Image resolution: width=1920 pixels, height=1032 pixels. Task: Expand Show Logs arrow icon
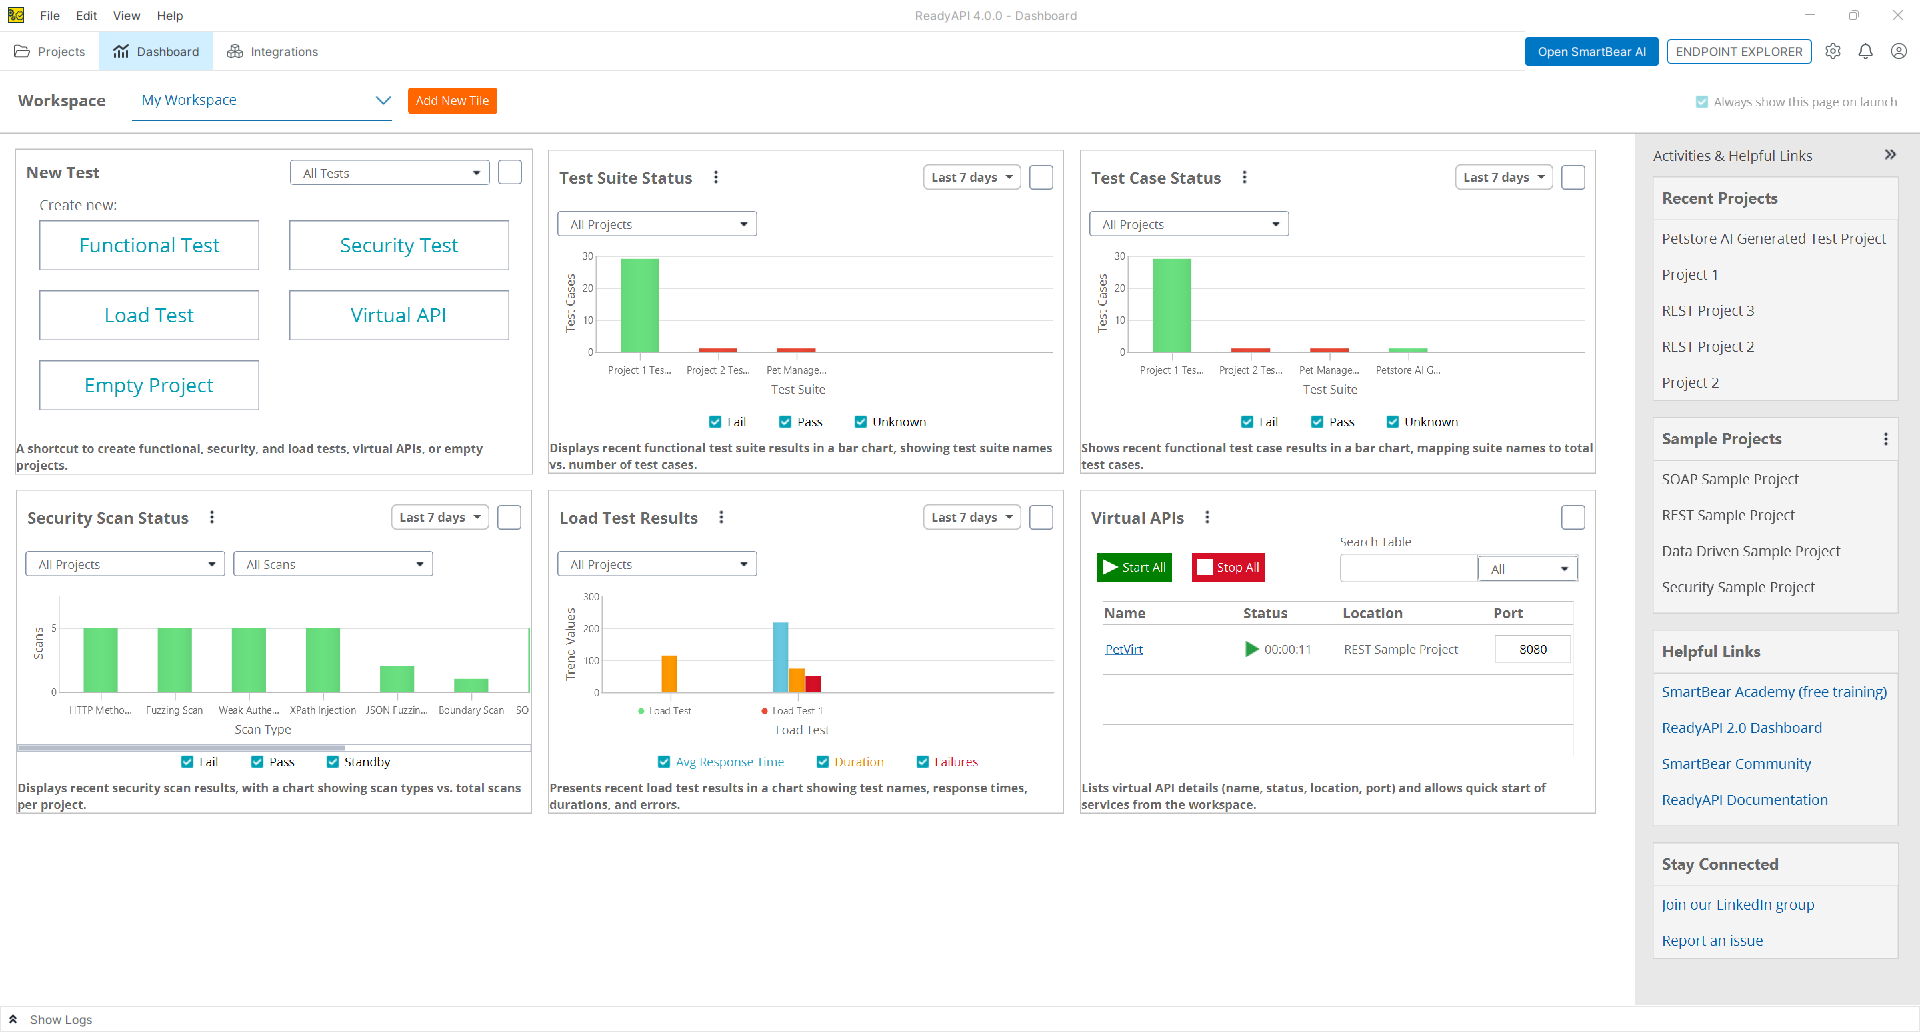click(13, 1019)
